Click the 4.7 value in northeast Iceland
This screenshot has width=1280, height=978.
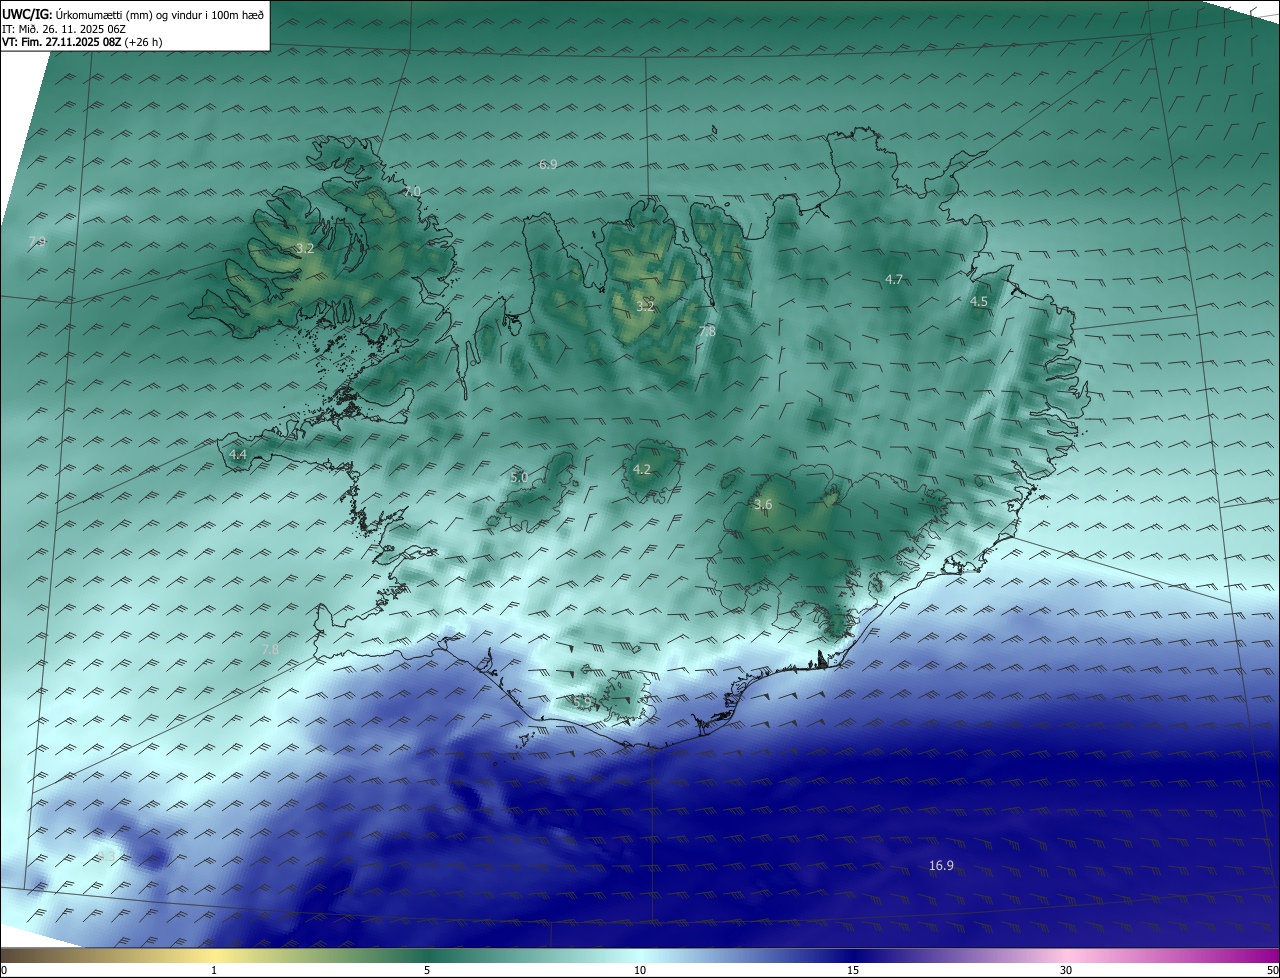click(x=894, y=280)
